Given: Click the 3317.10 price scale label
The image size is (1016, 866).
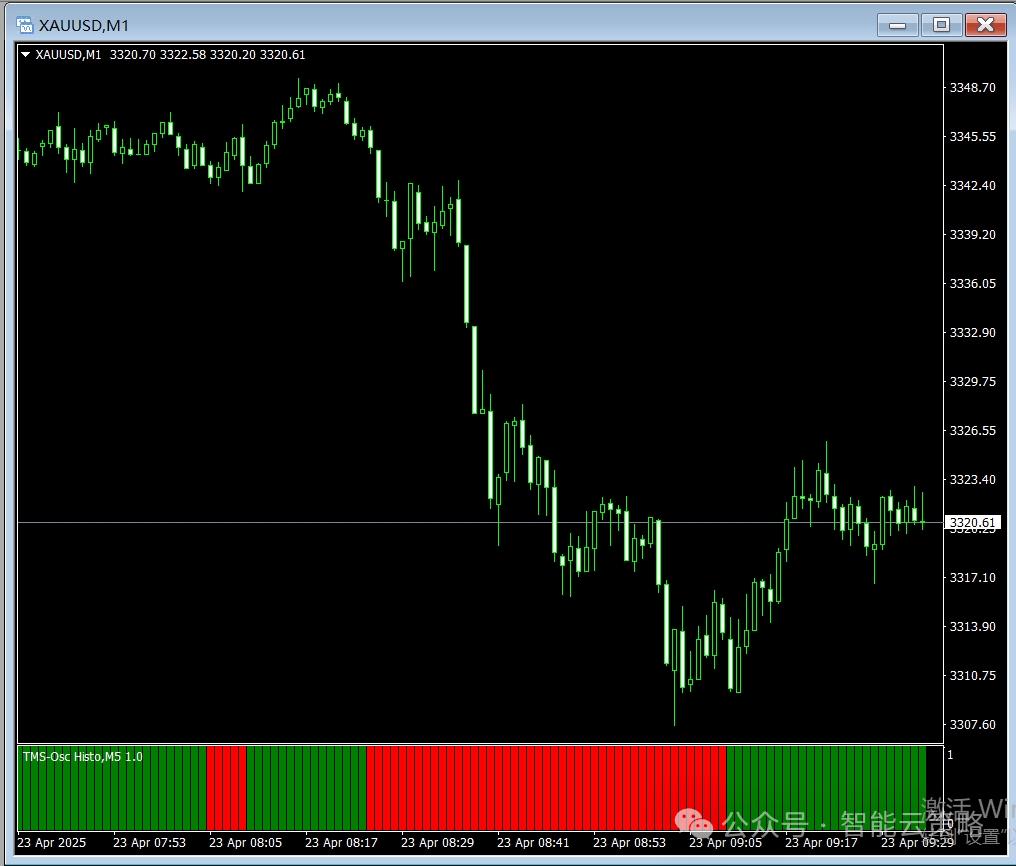Looking at the screenshot, I should click(973, 578).
